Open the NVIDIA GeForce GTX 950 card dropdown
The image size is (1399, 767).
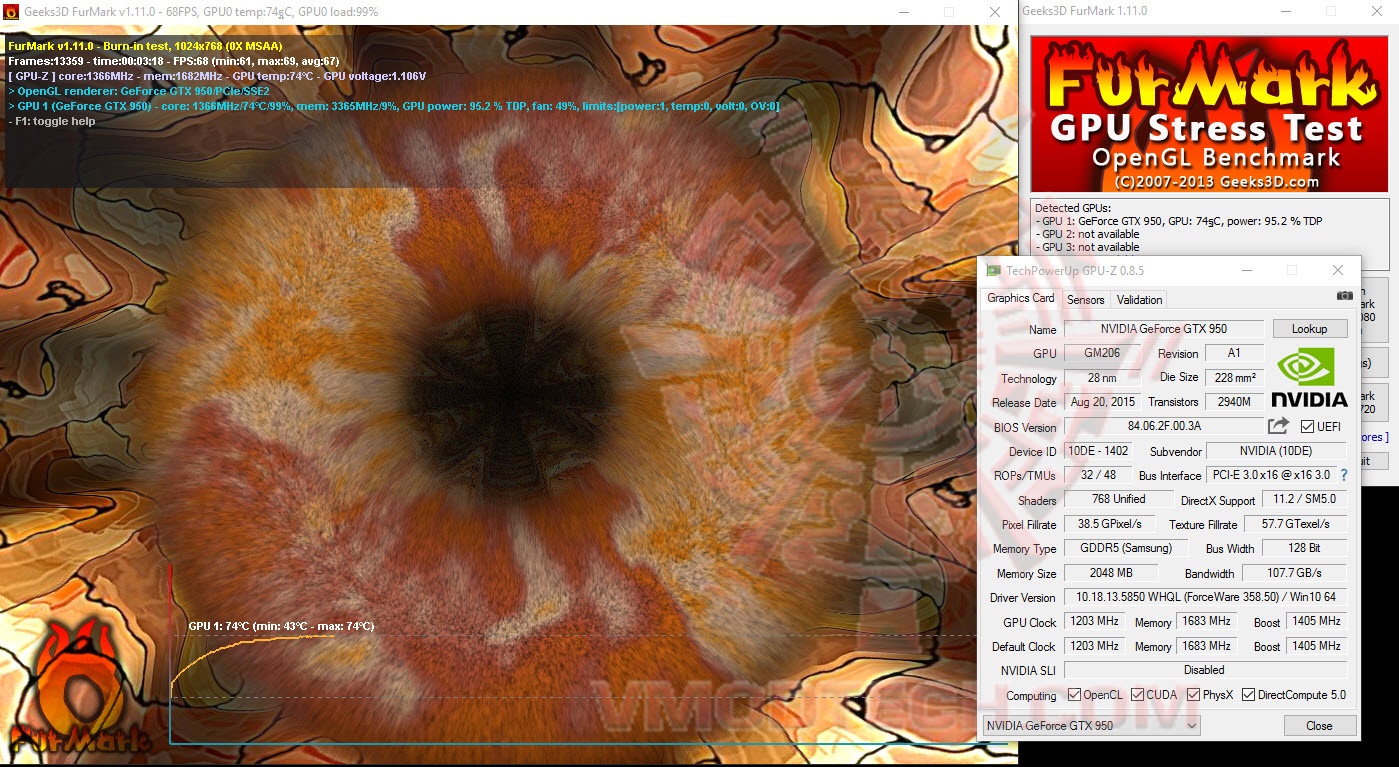(1091, 726)
